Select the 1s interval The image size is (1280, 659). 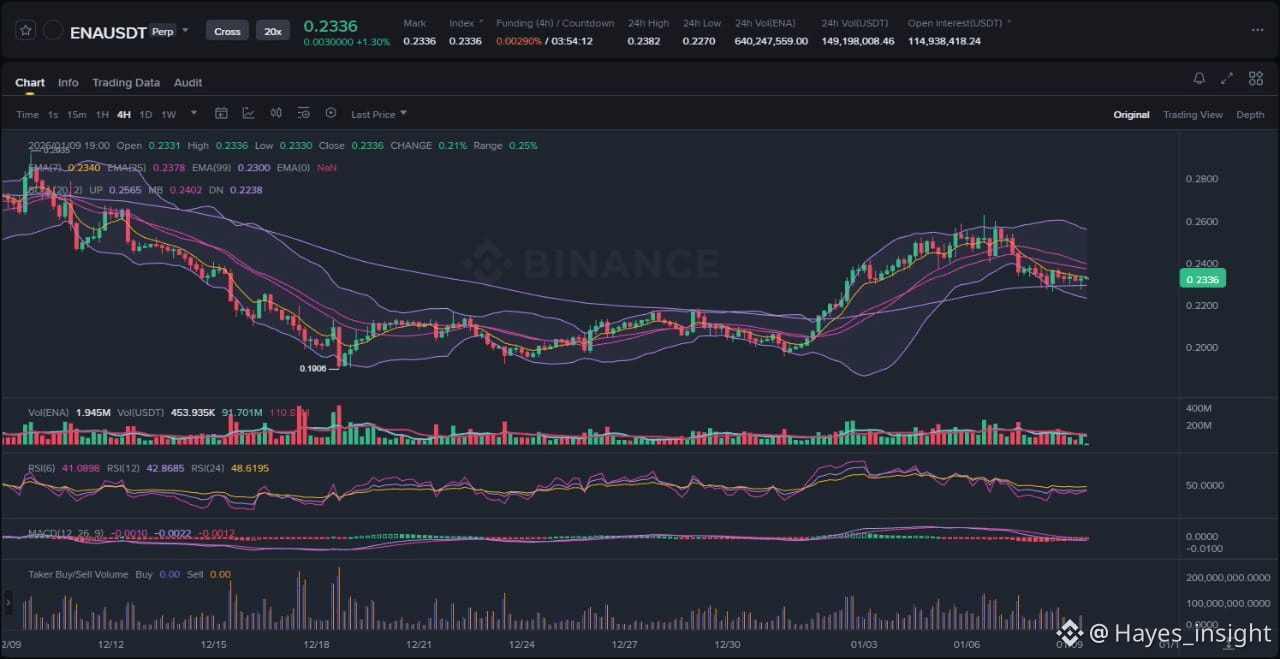[x=53, y=115]
